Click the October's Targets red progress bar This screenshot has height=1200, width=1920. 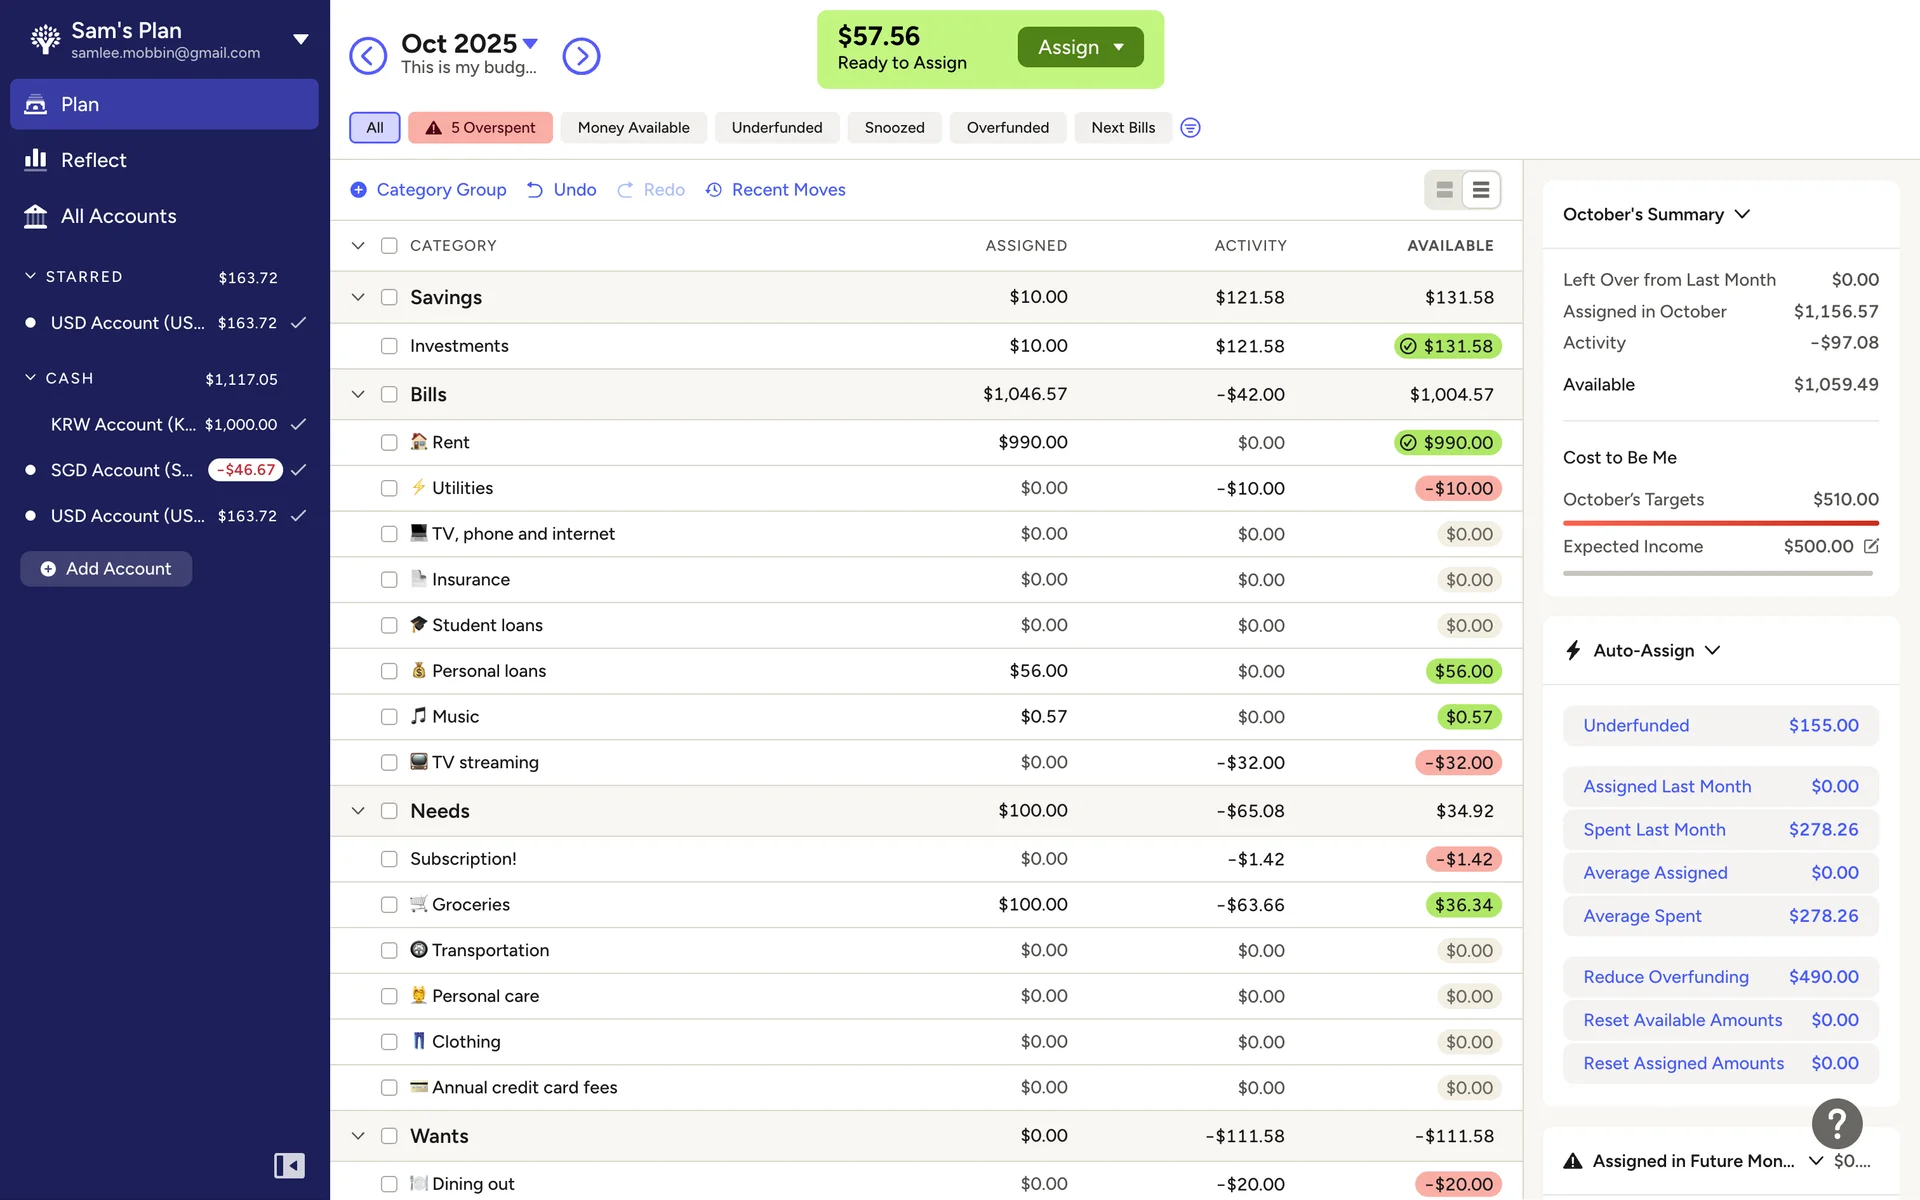click(x=1720, y=523)
